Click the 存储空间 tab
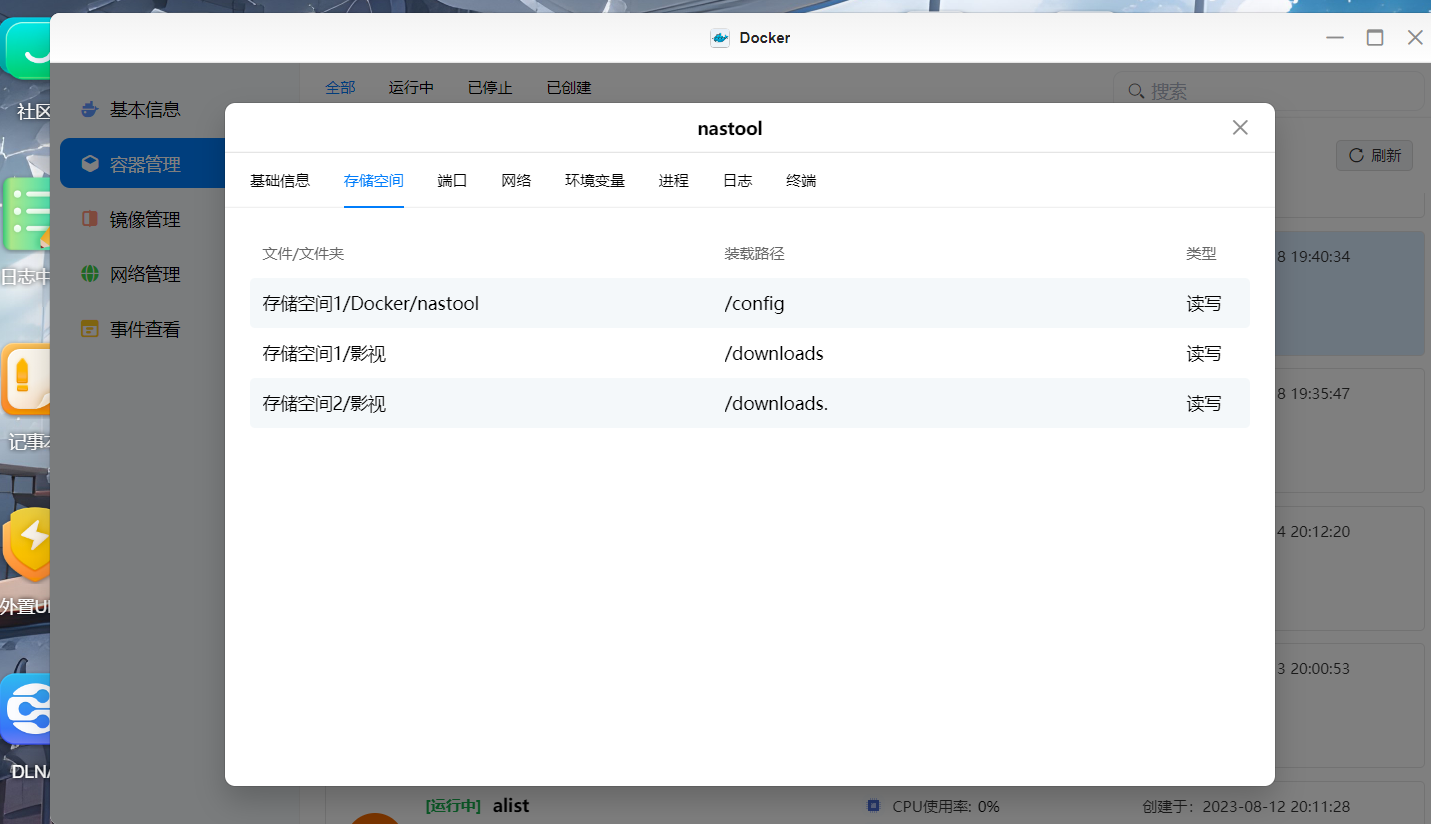This screenshot has width=1431, height=824. coord(373,181)
